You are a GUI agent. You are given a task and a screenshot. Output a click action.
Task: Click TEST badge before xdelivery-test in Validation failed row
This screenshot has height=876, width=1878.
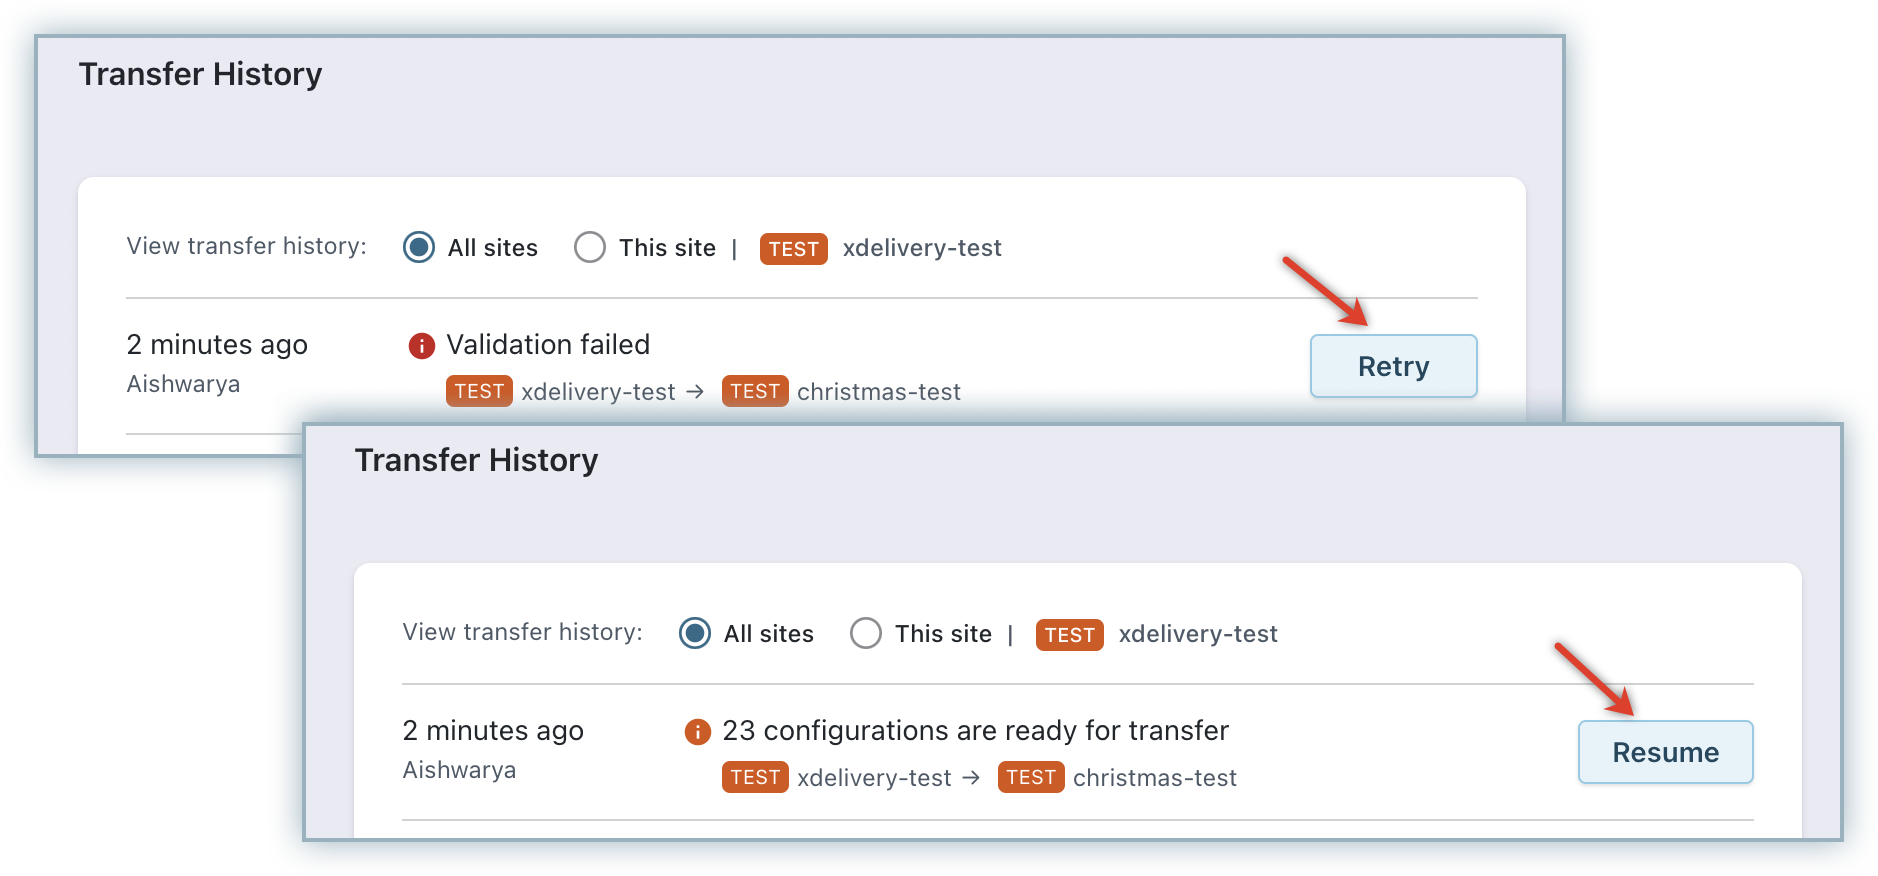(x=479, y=391)
